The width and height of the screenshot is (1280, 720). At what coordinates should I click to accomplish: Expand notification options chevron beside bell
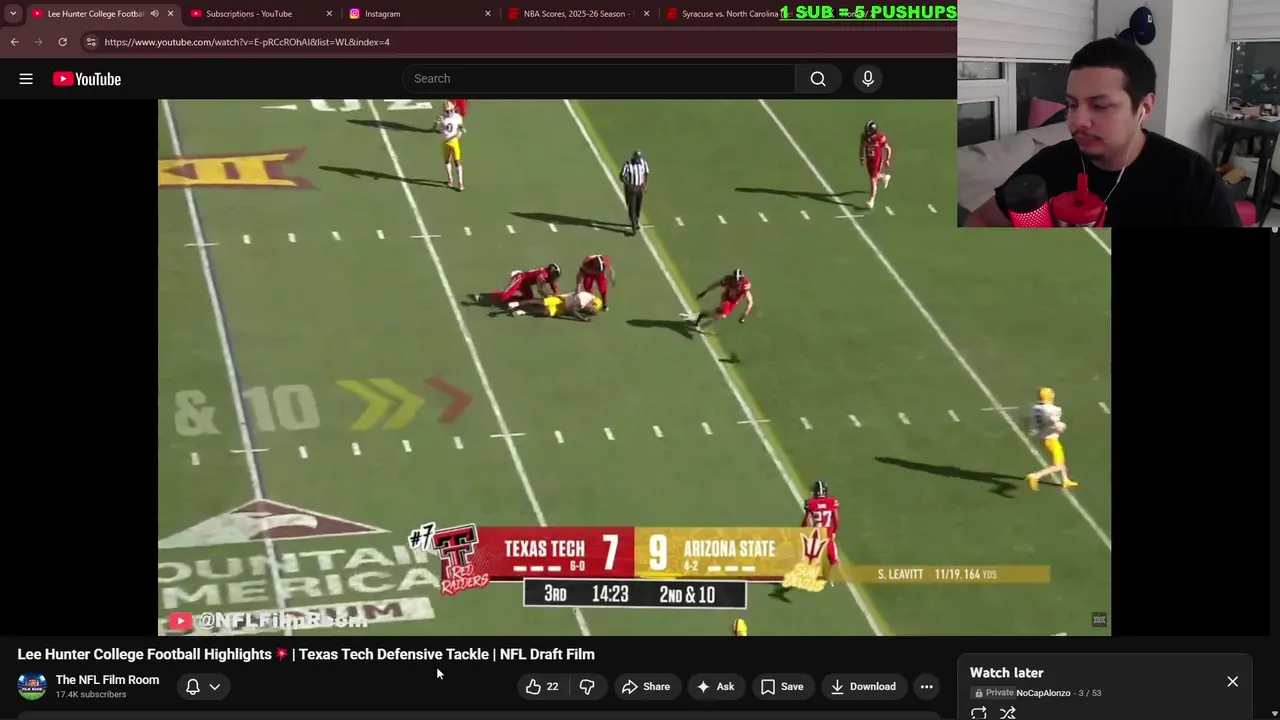(214, 687)
